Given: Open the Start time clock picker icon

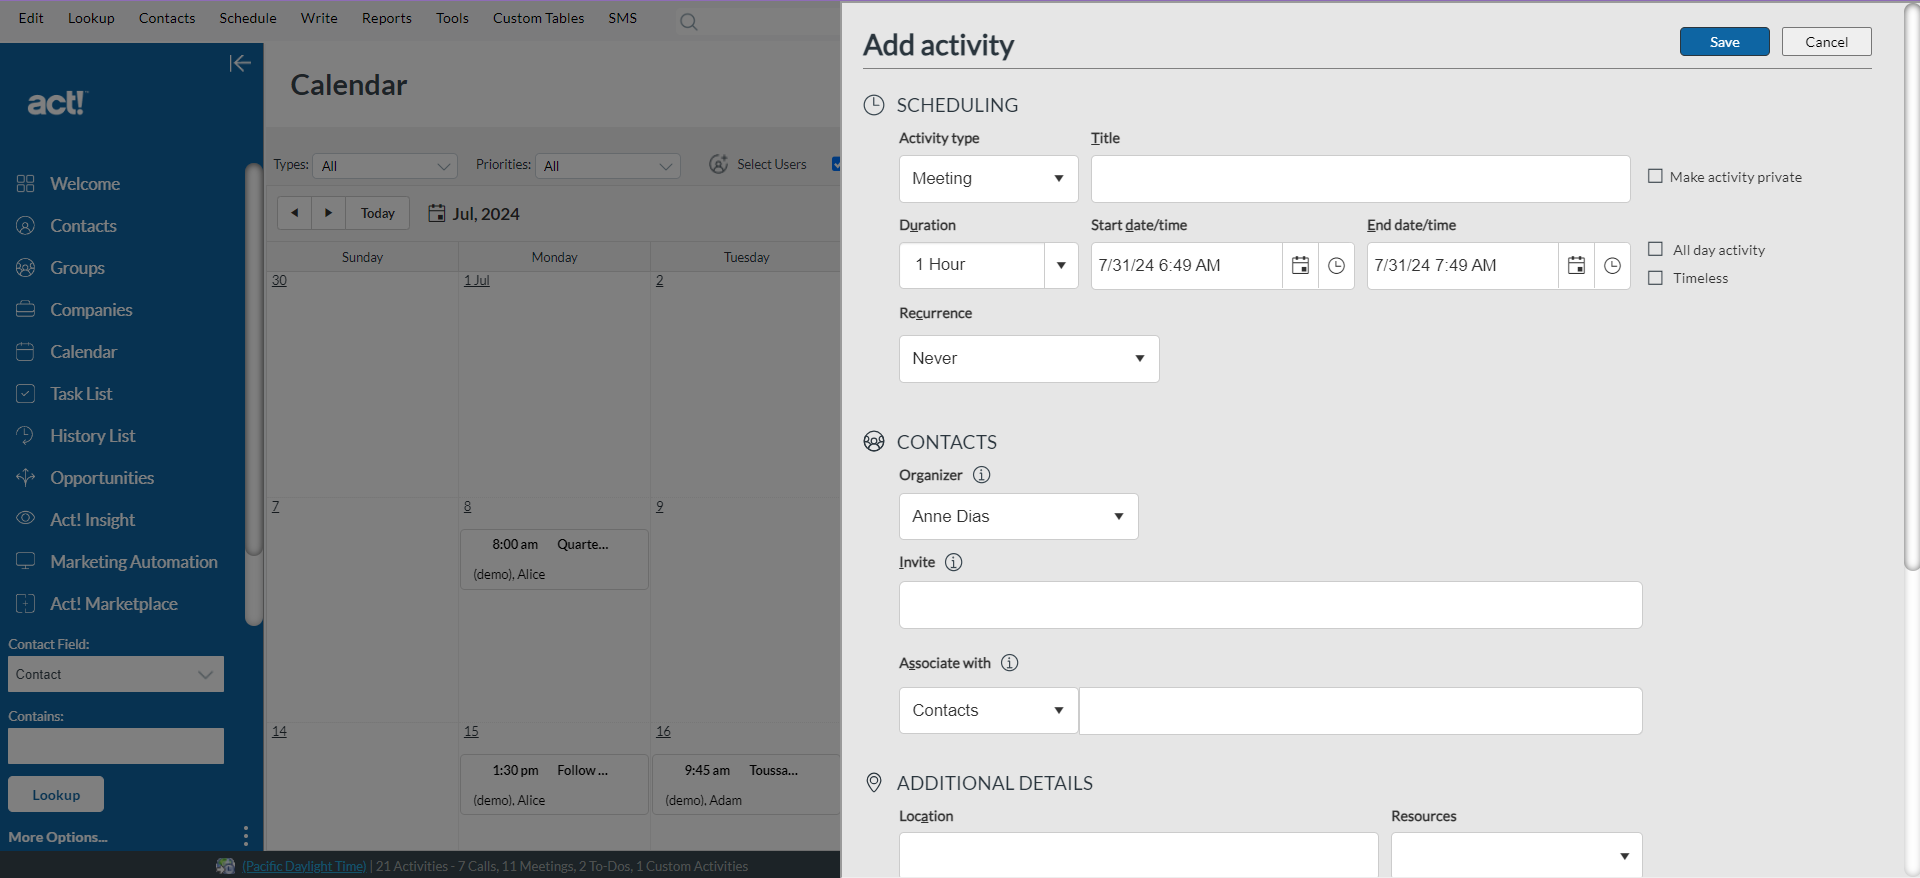Looking at the screenshot, I should [1336, 266].
